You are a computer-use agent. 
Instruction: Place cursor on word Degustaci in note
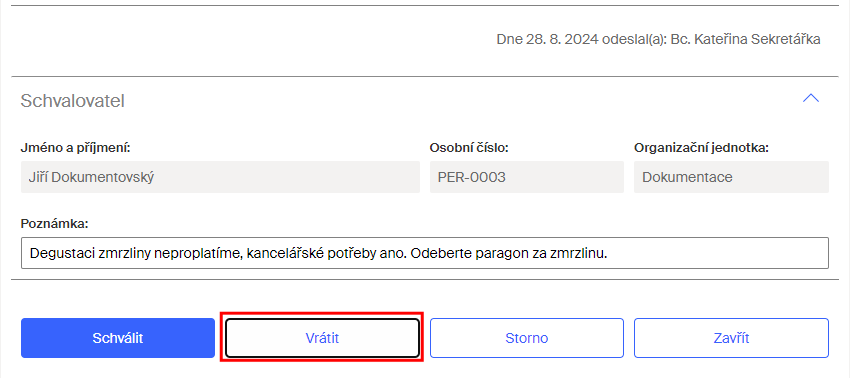coord(62,253)
